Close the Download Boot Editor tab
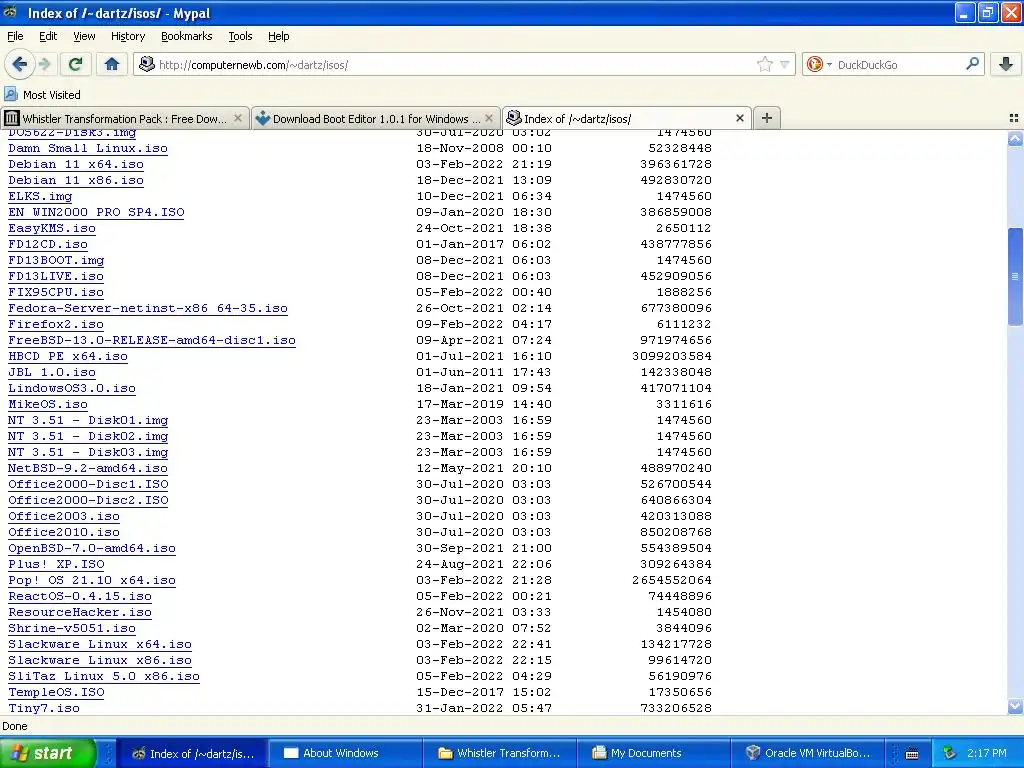The image size is (1024, 768). tap(488, 118)
